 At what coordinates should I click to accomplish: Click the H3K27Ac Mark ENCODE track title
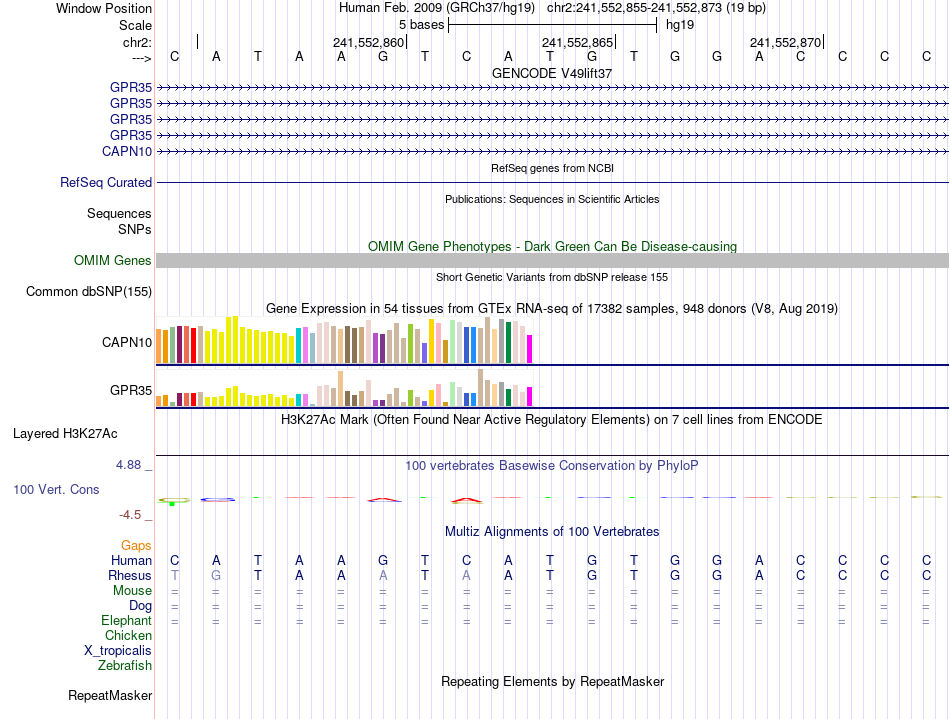tap(552, 420)
